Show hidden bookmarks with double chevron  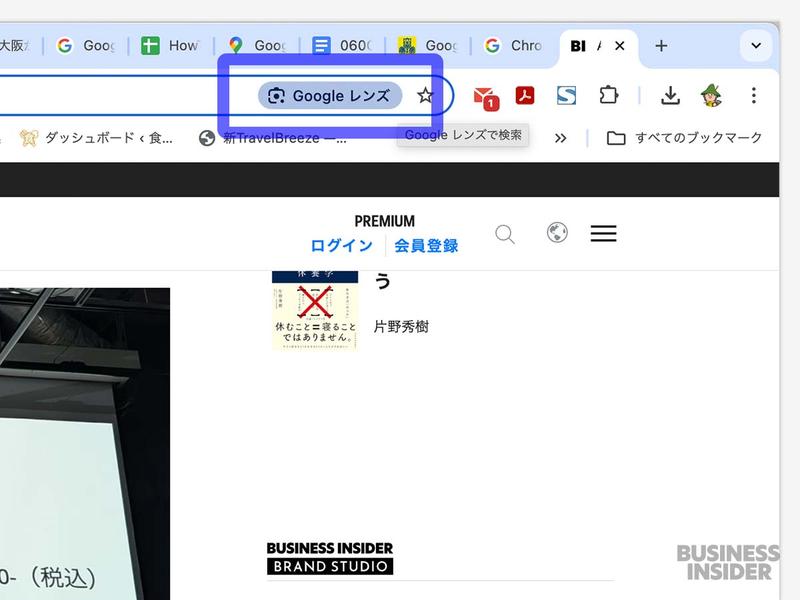click(560, 138)
